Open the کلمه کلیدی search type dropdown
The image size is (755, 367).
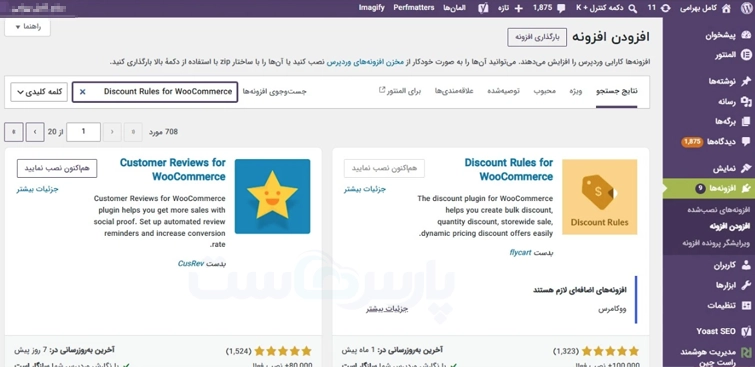pyautogui.click(x=39, y=92)
